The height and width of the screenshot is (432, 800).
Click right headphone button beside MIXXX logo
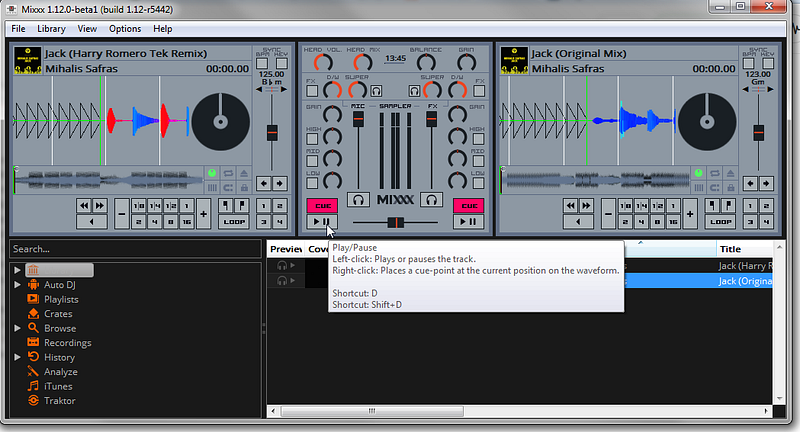(x=432, y=200)
